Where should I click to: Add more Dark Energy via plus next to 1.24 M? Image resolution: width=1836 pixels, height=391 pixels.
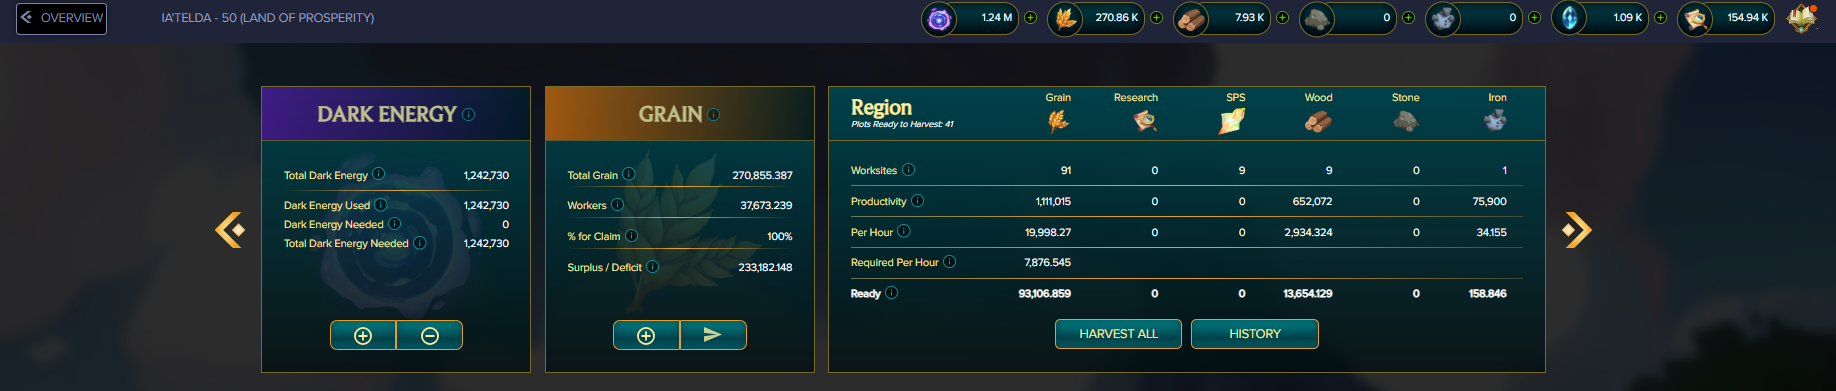(x=1030, y=18)
